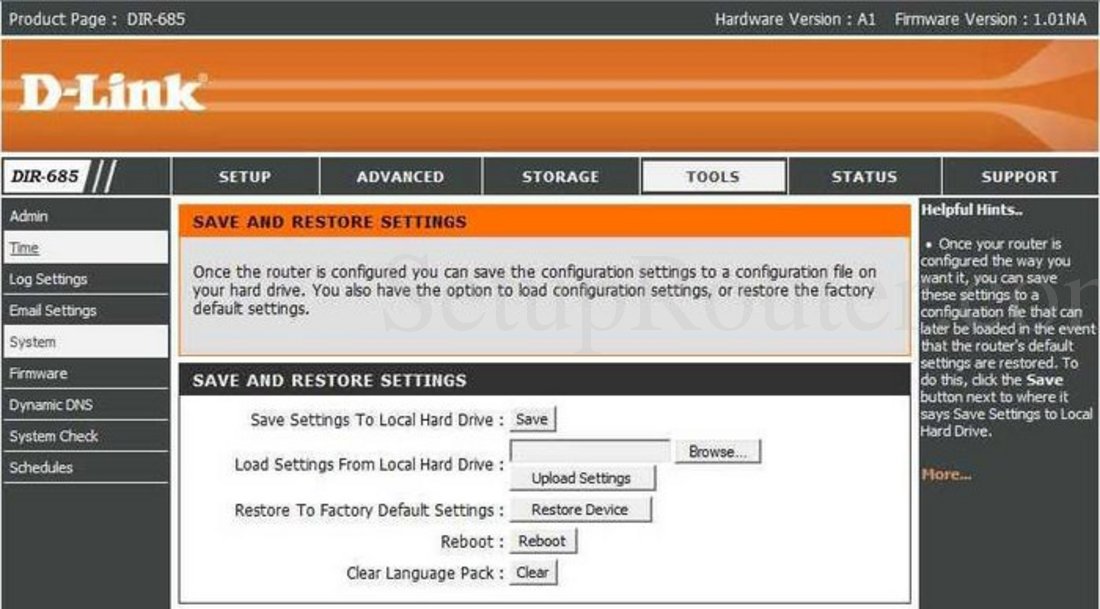Click the Restore Device button
This screenshot has width=1100, height=609.
580,510
